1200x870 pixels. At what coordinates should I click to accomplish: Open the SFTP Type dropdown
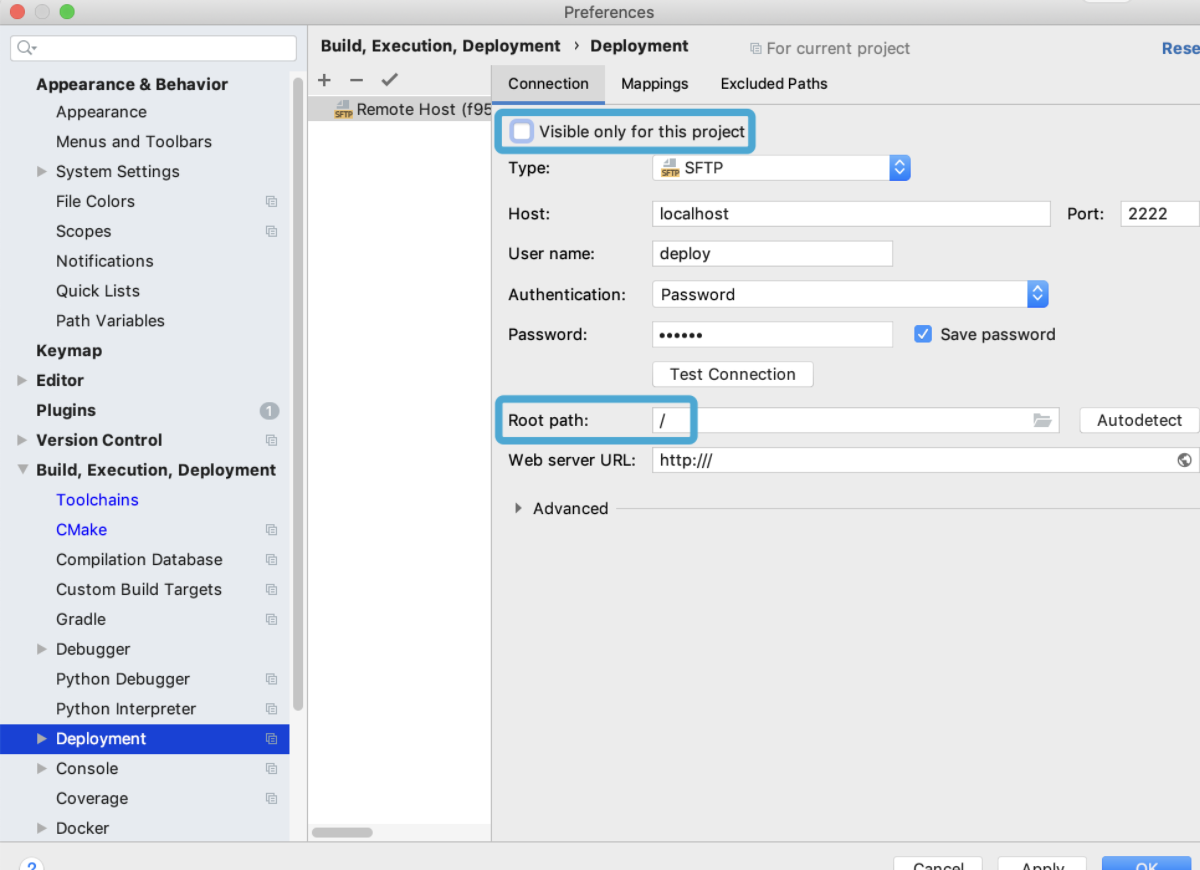tap(899, 168)
